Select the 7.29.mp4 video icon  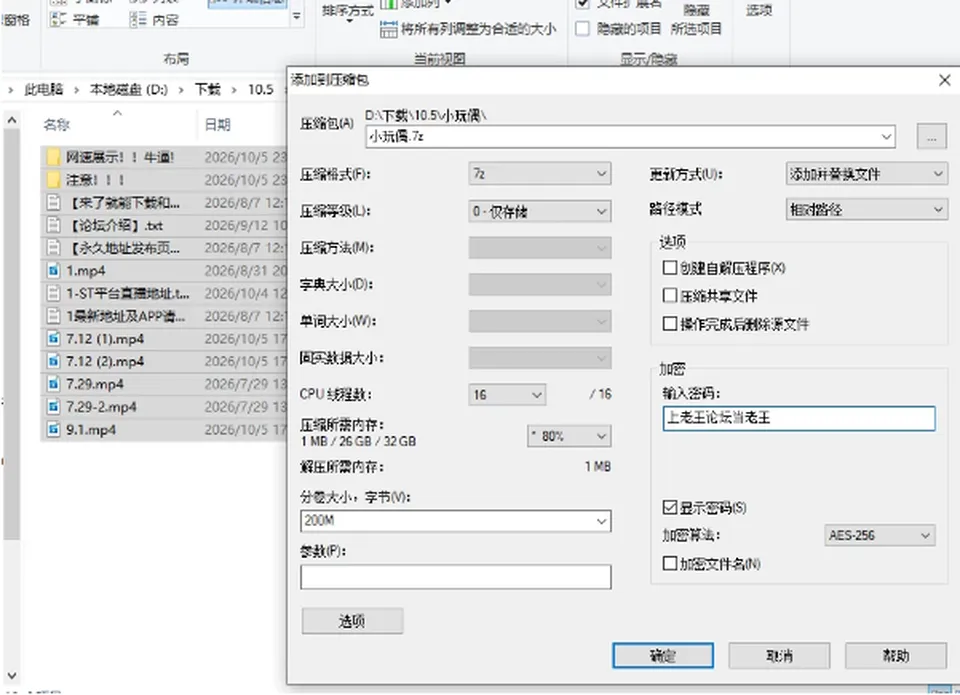(x=53, y=384)
